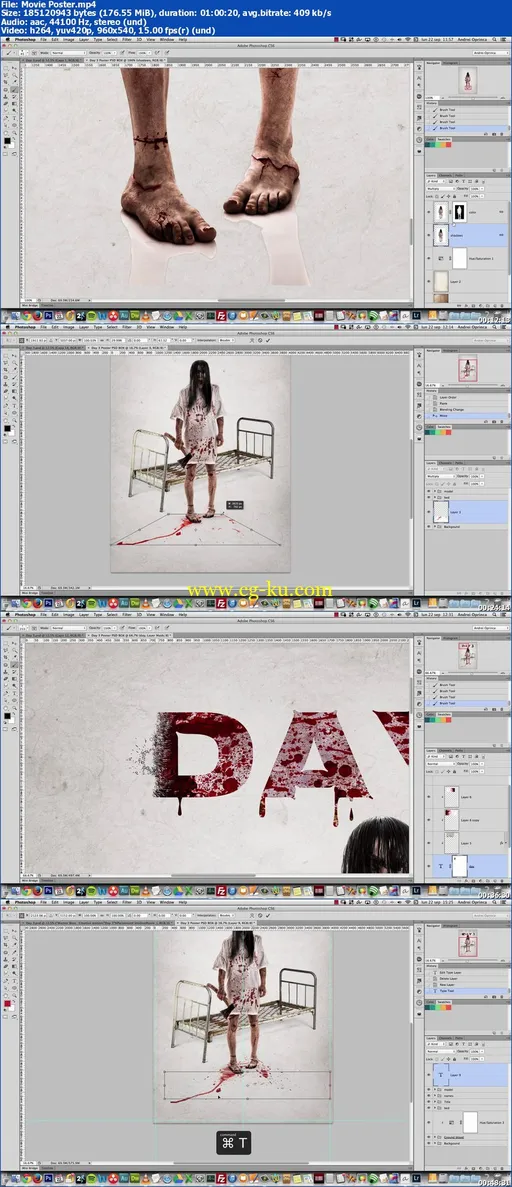Select the black layer mask on the color layer, first frame
This screenshot has width=512, height=1187.
pyautogui.click(x=459, y=210)
